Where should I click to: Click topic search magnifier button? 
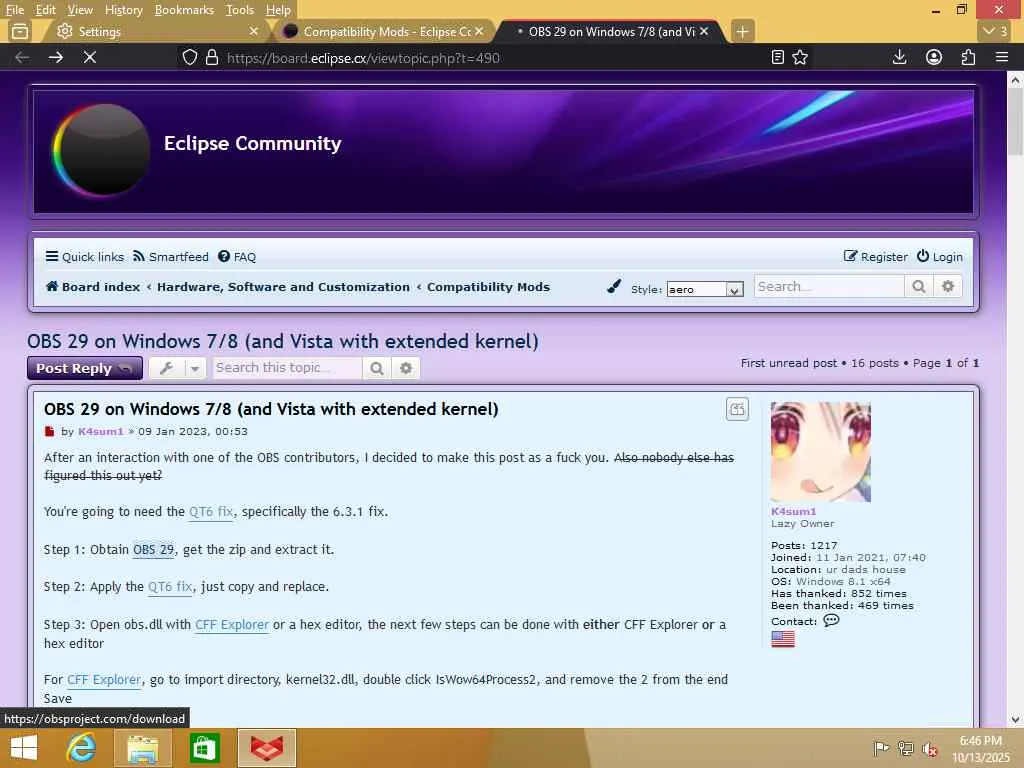[x=377, y=368]
